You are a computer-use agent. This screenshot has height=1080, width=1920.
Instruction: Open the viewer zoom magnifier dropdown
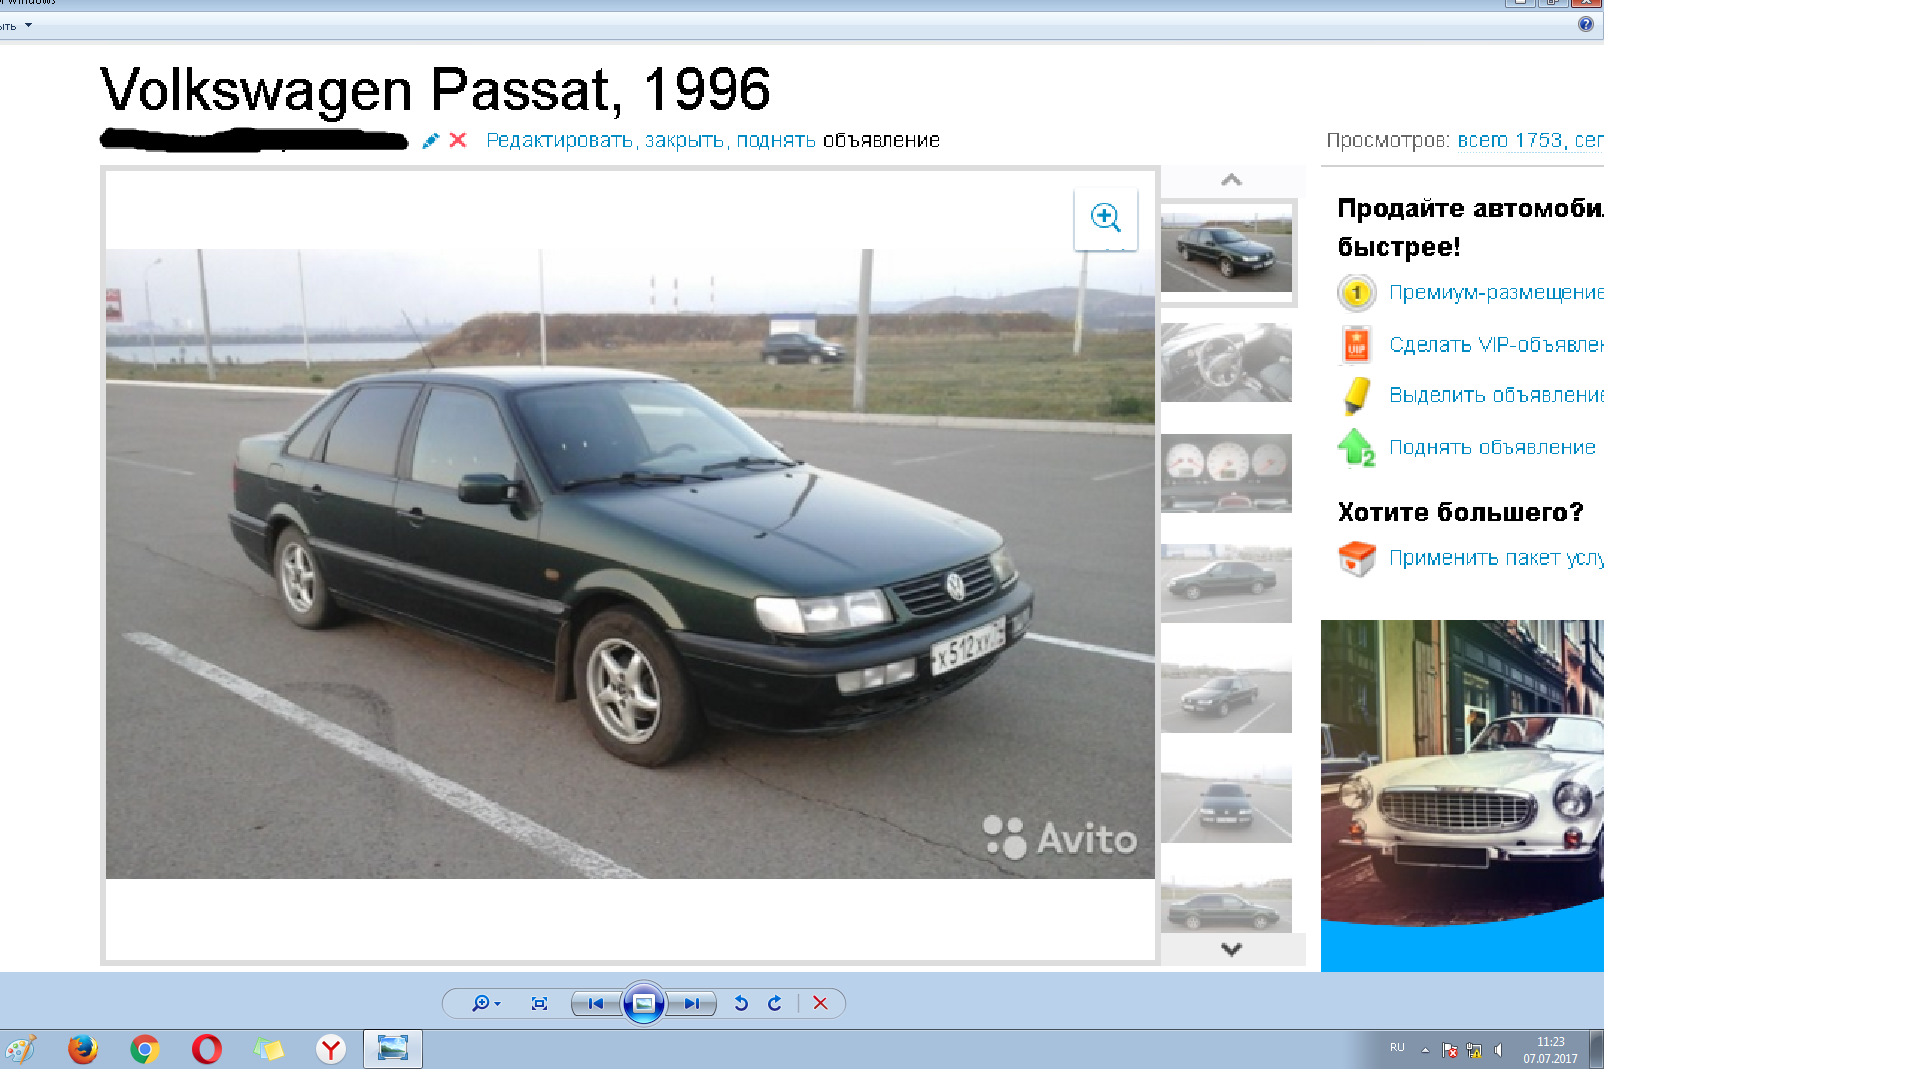[486, 1003]
